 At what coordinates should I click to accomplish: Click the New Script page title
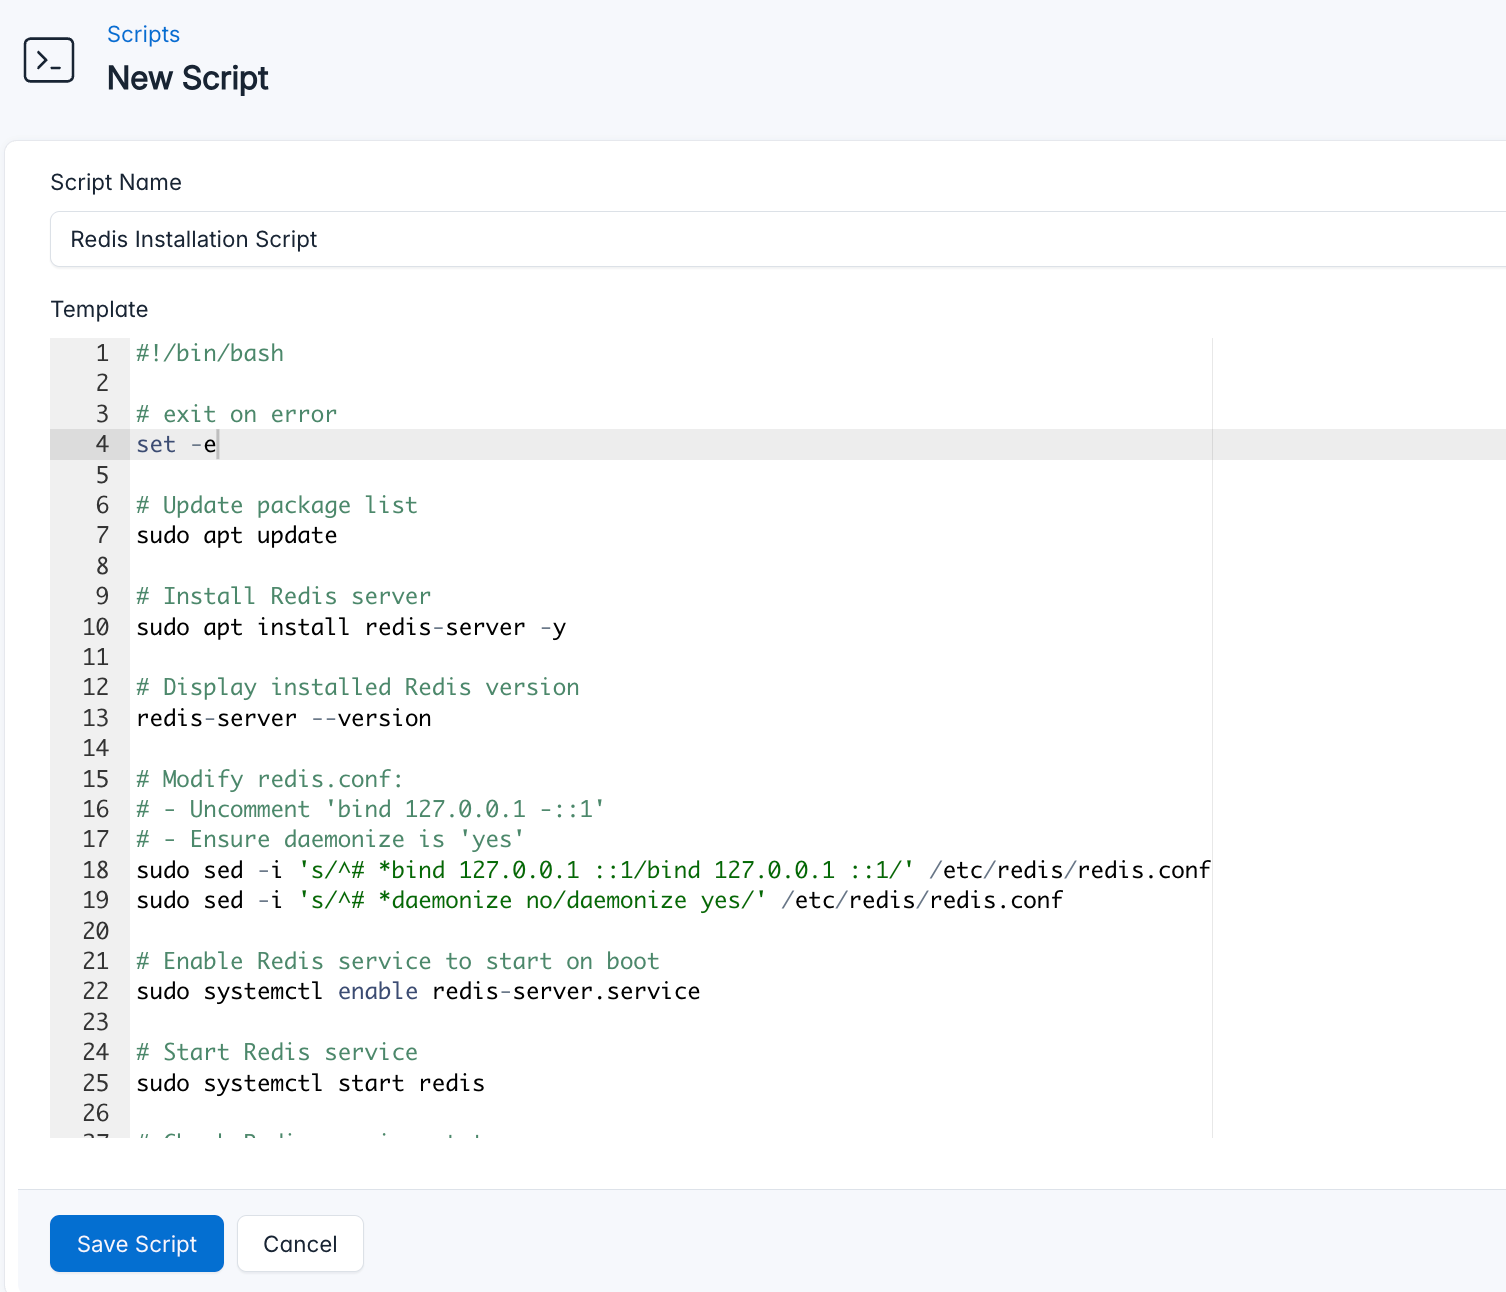pos(187,78)
